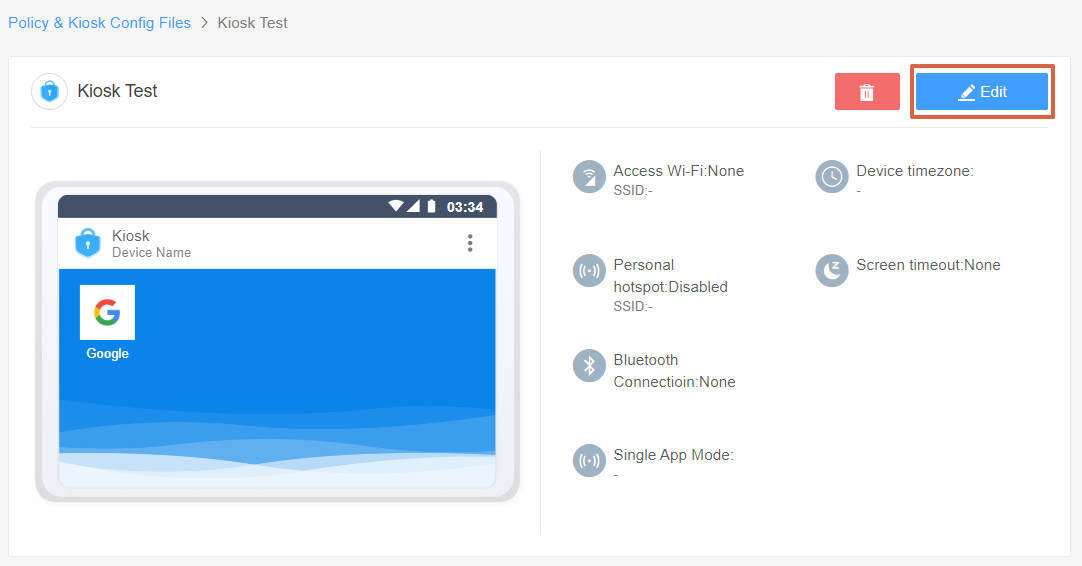Click the SSID:- text under Personal hotspot

633,306
